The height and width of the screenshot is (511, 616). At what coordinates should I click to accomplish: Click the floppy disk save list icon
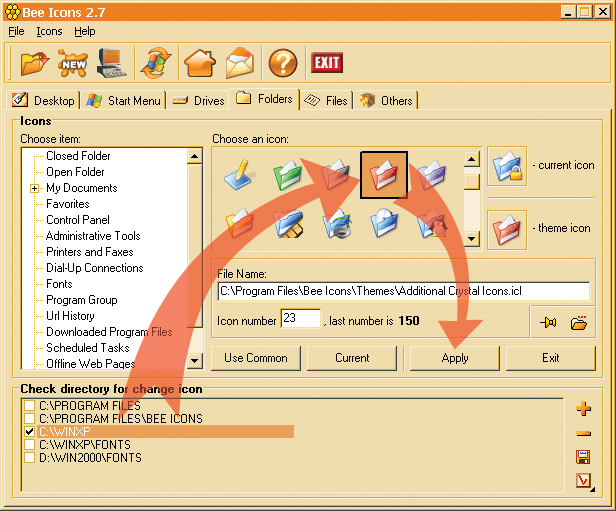tap(583, 457)
